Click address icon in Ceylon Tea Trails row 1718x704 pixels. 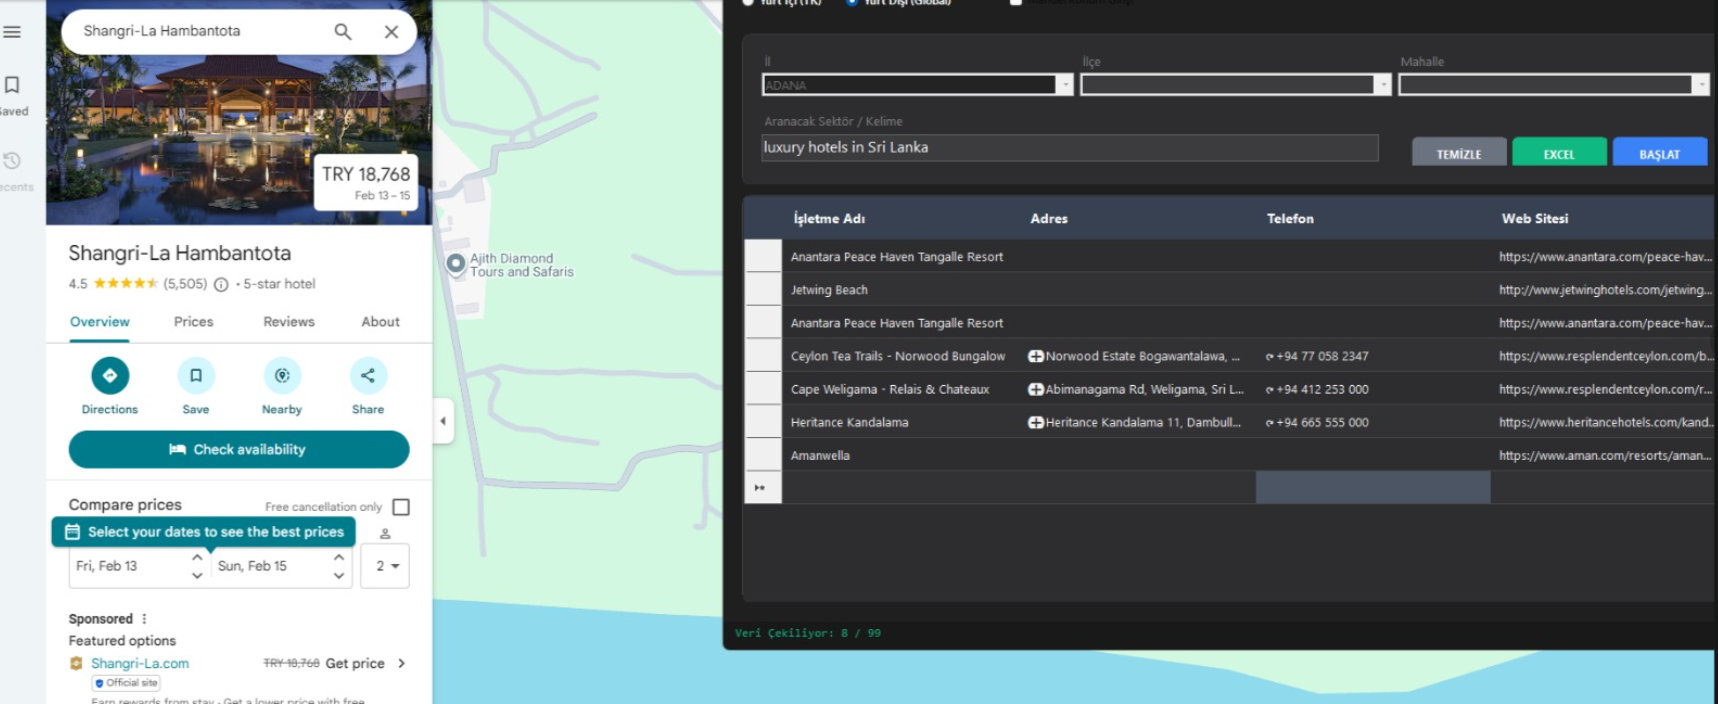tap(1036, 356)
